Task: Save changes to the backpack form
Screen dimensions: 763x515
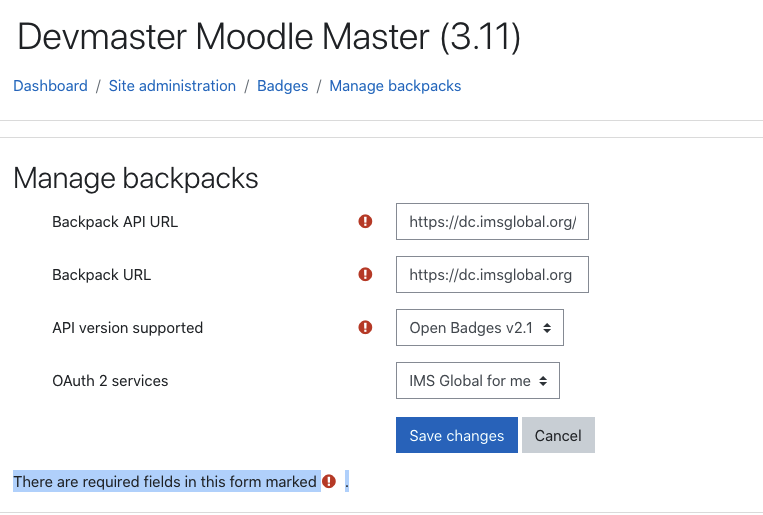Action: 456,435
